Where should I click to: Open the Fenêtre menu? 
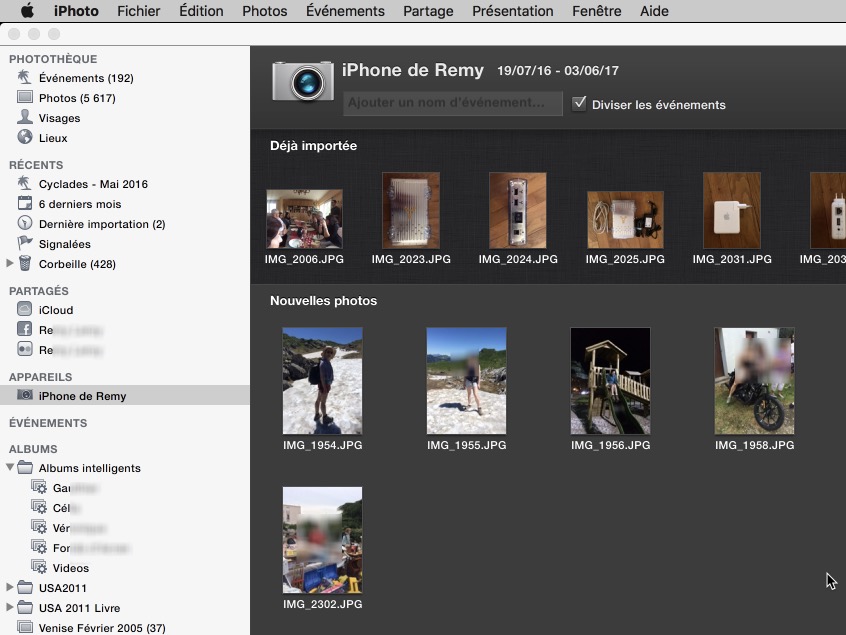point(597,11)
